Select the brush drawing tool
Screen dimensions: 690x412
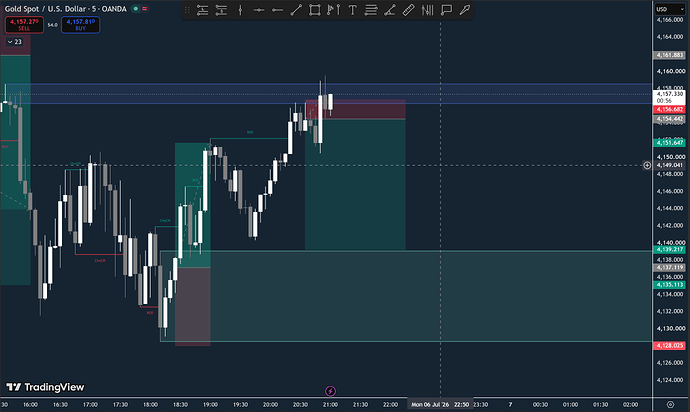465,10
